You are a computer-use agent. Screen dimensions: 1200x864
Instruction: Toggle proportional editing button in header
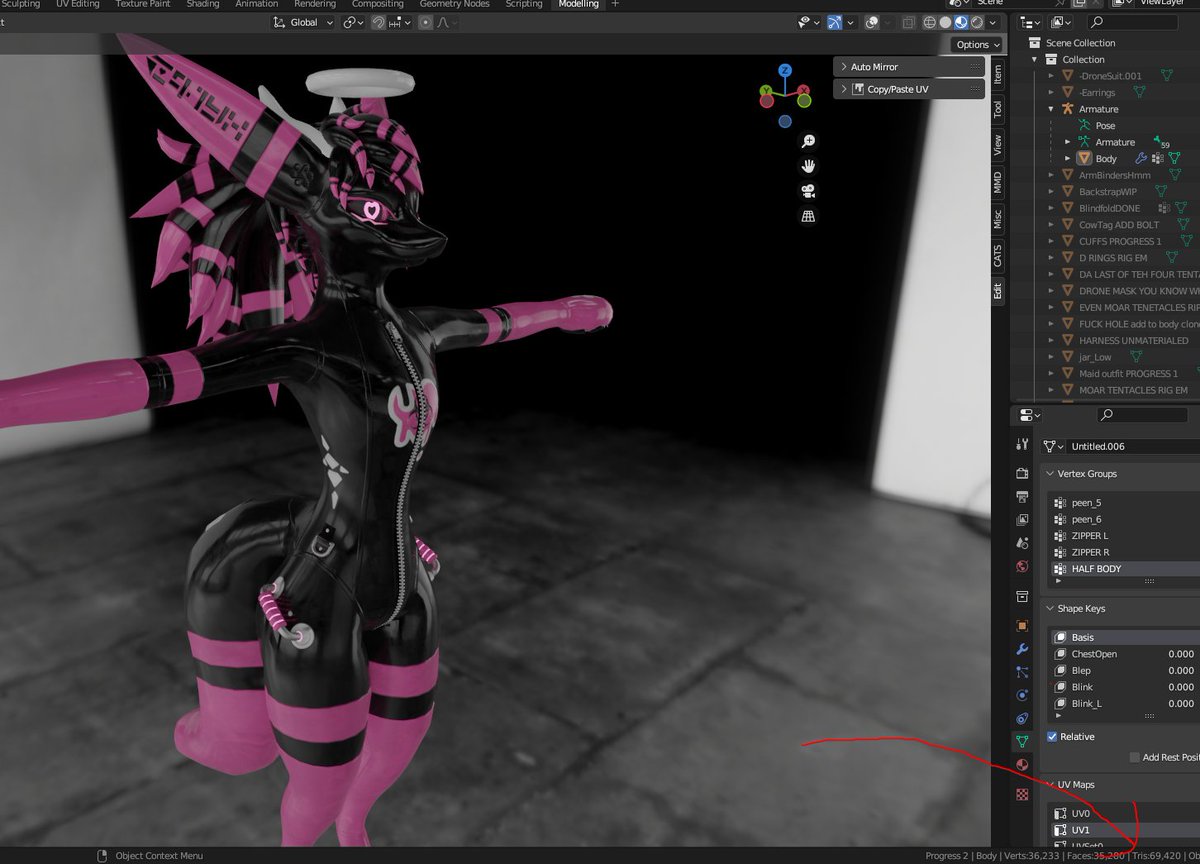(423, 22)
